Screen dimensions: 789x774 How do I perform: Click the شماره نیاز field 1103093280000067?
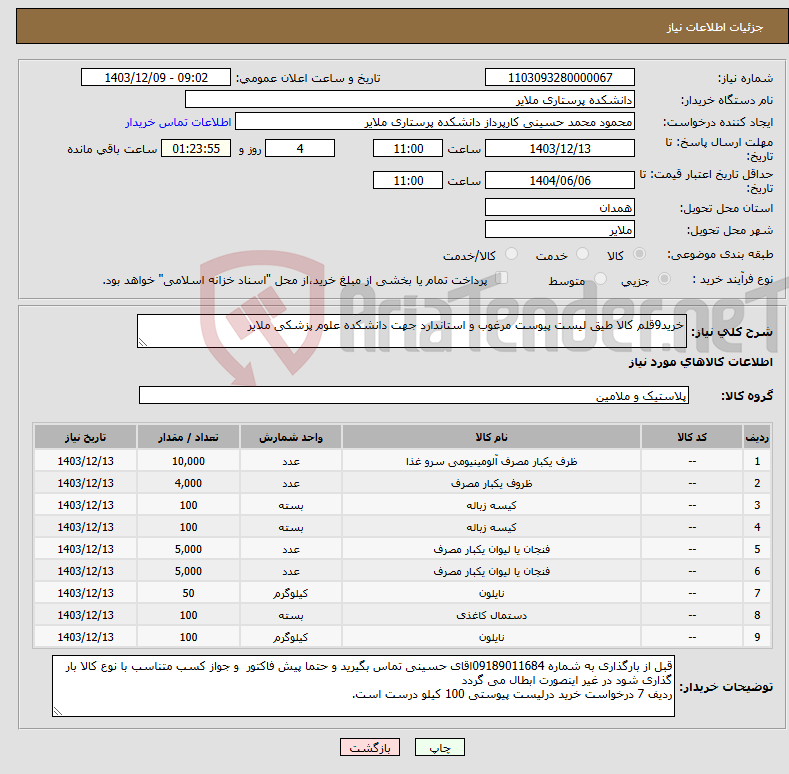coord(560,78)
